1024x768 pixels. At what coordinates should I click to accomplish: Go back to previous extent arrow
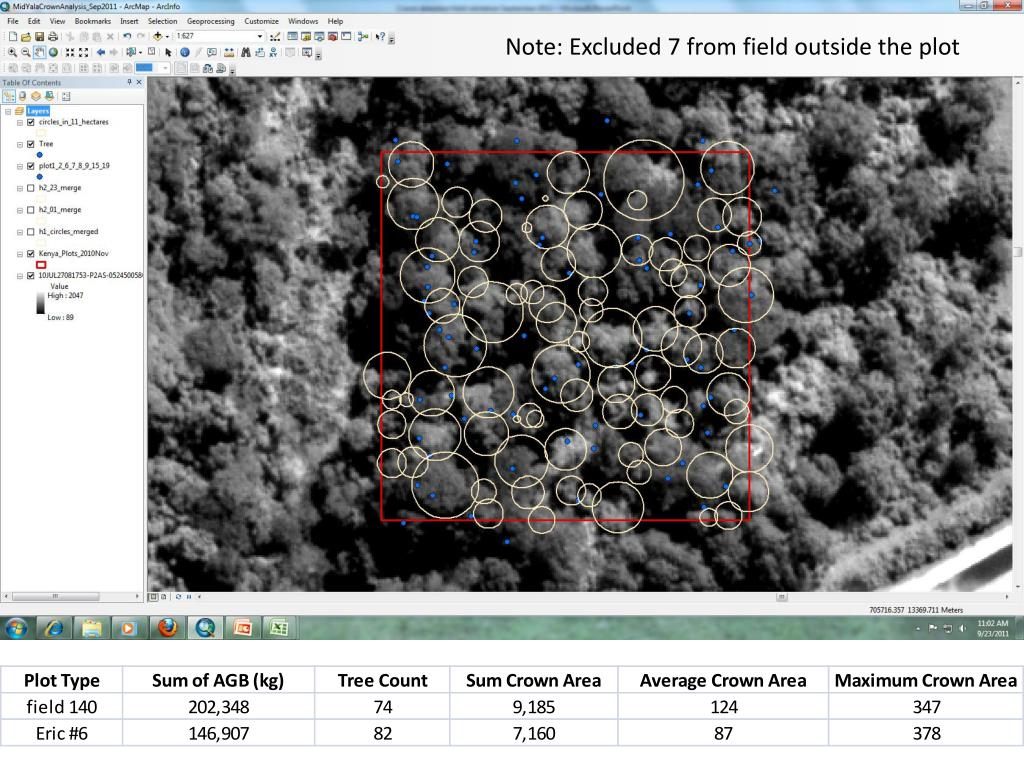101,52
